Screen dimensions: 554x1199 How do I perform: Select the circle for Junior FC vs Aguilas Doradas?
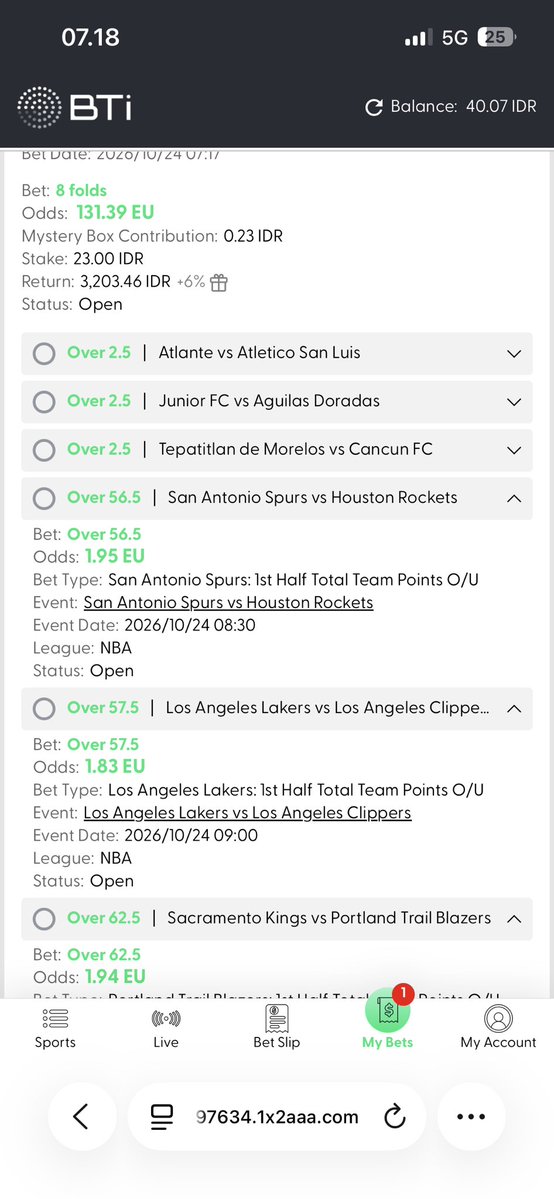click(44, 401)
